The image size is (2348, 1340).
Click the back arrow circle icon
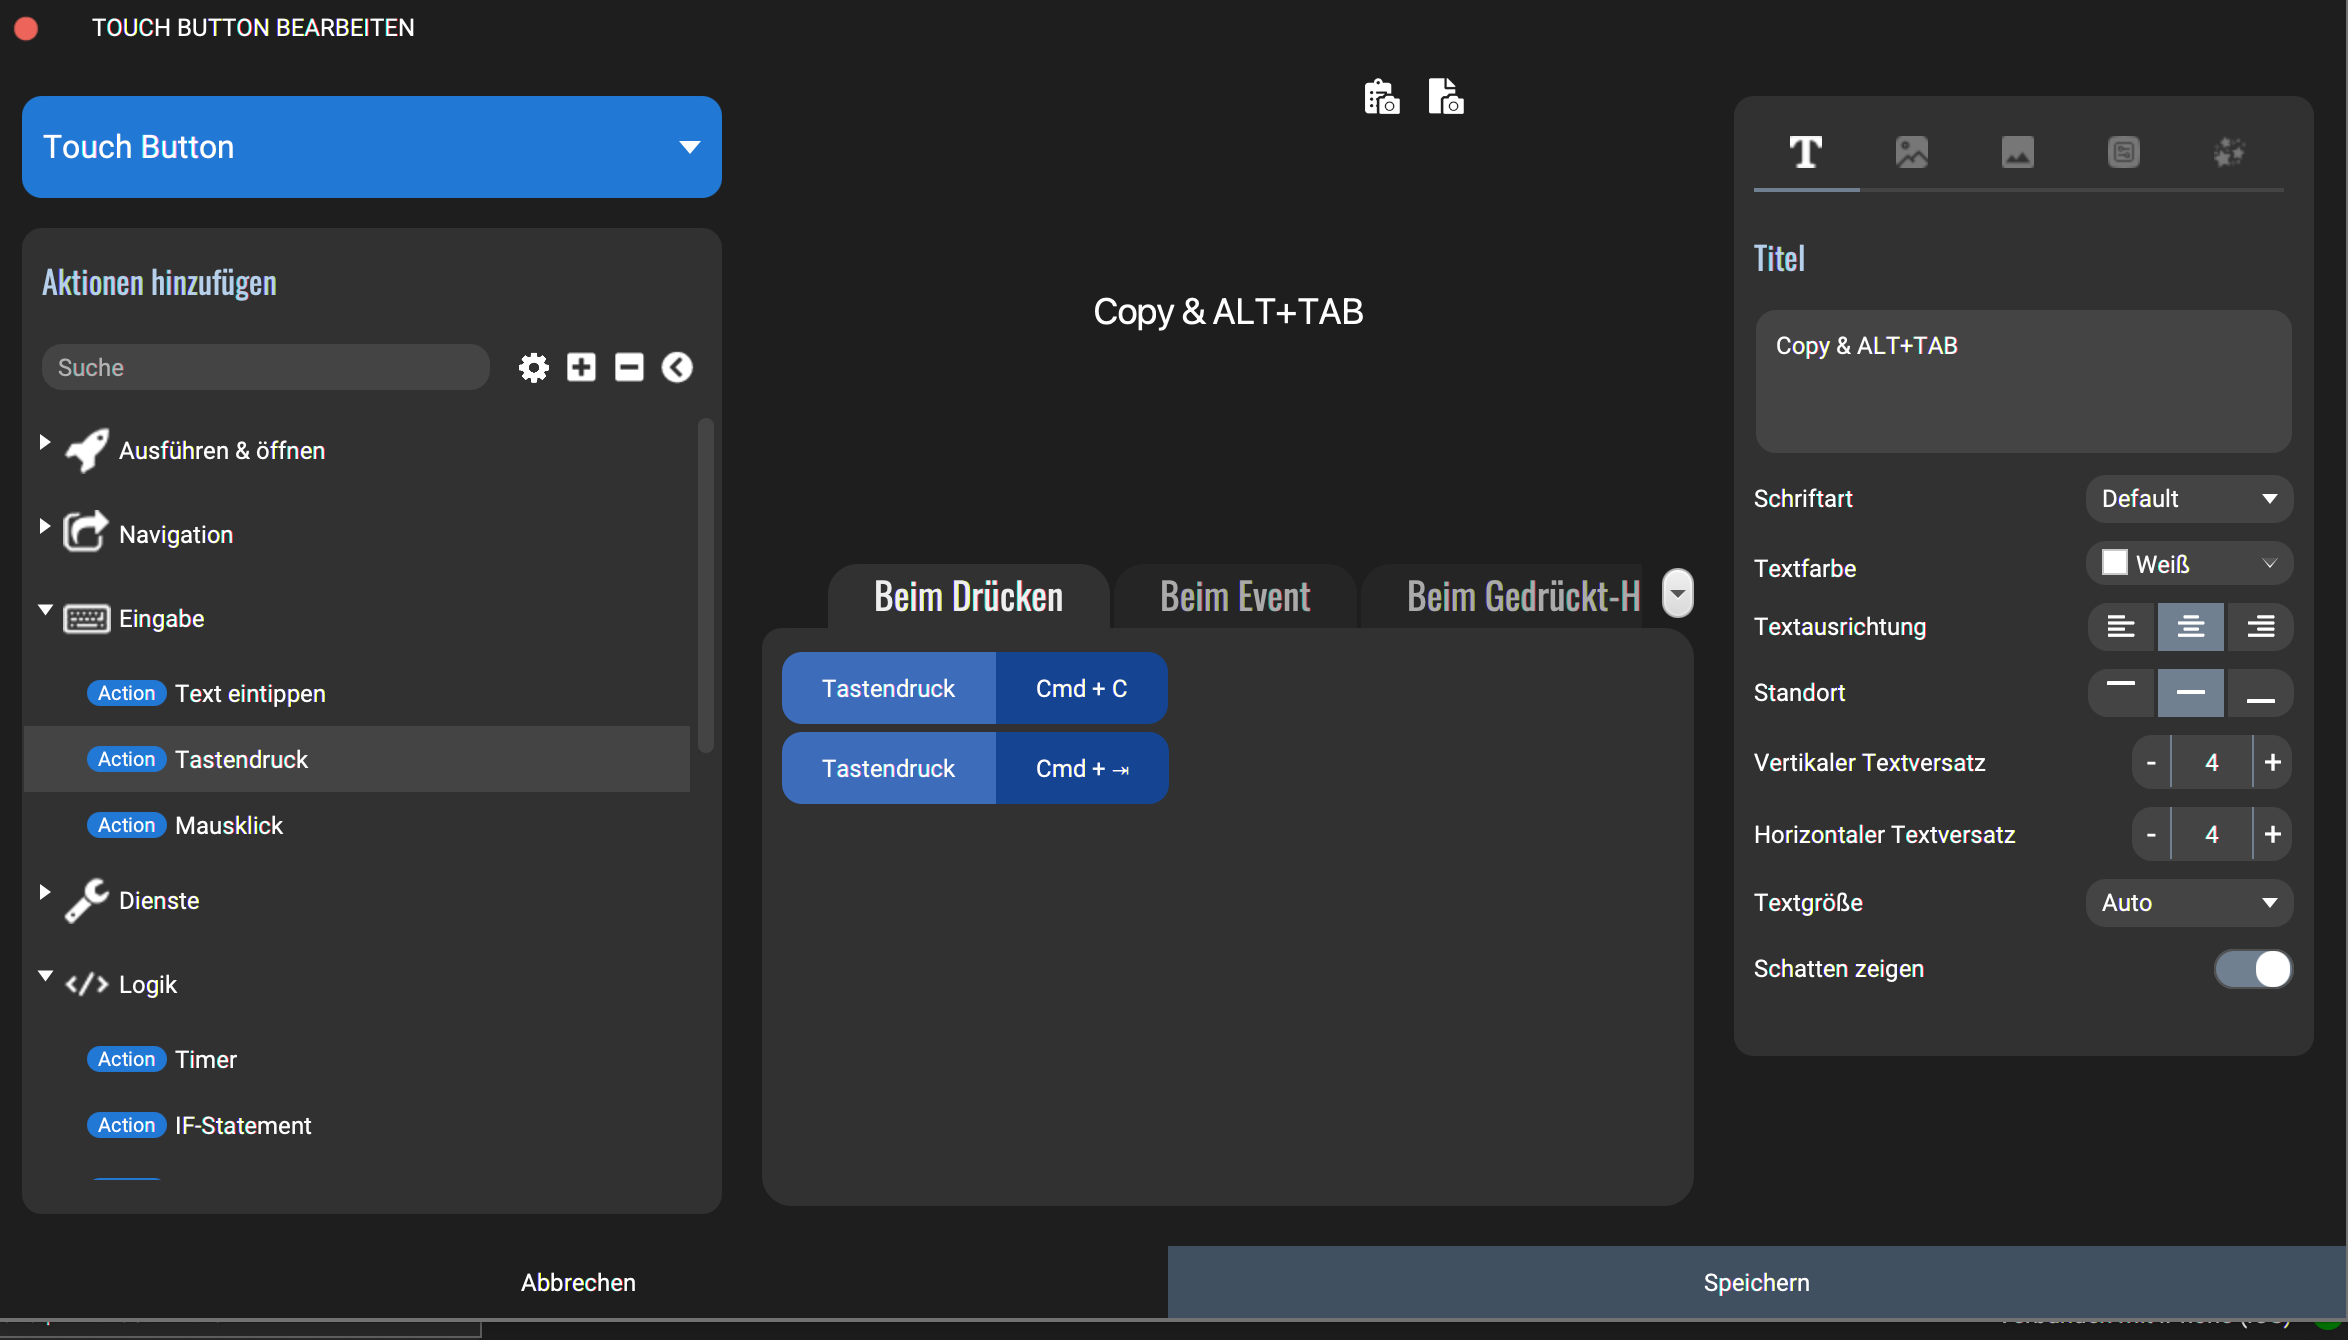(x=677, y=367)
